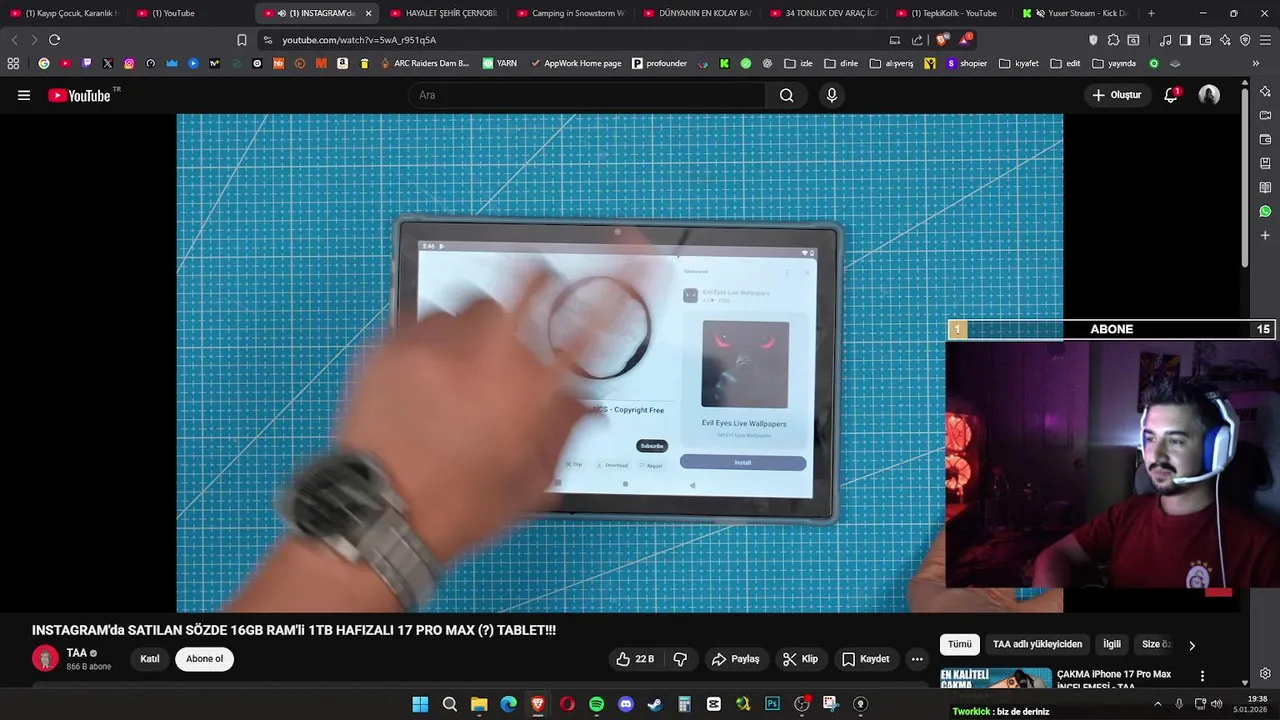The image size is (1280, 720).
Task: Open share page icon in address bar
Action: 917,40
